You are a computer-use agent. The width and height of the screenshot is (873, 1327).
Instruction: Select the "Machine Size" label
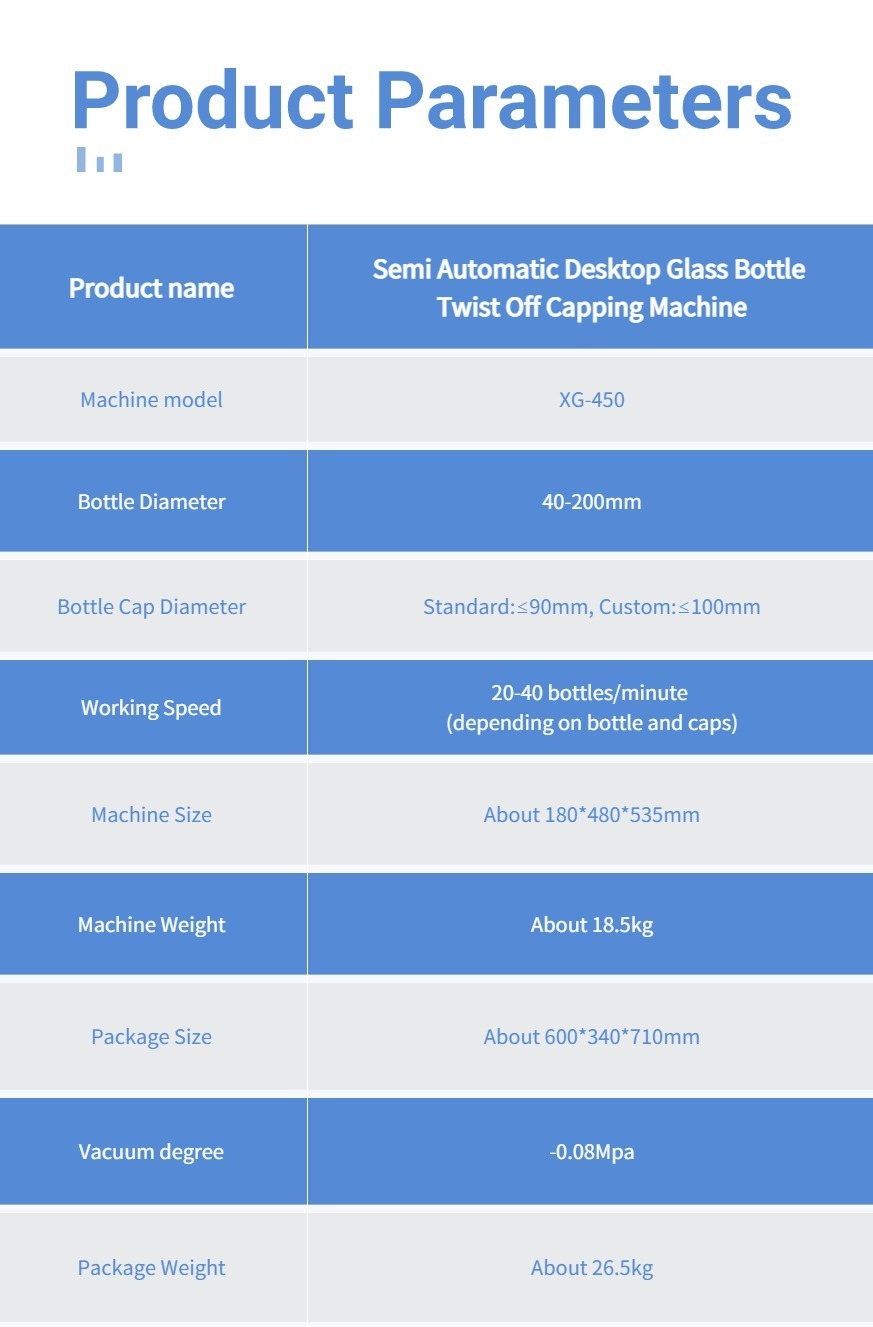pyautogui.click(x=152, y=815)
